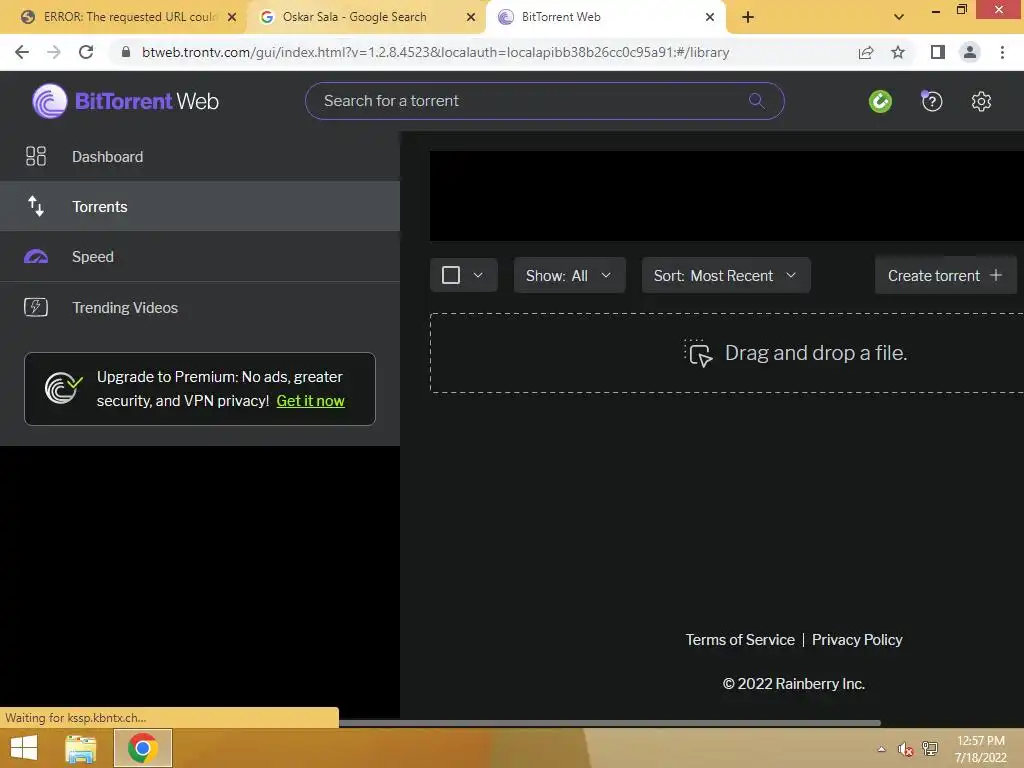Follow the Get it now link

point(310,401)
